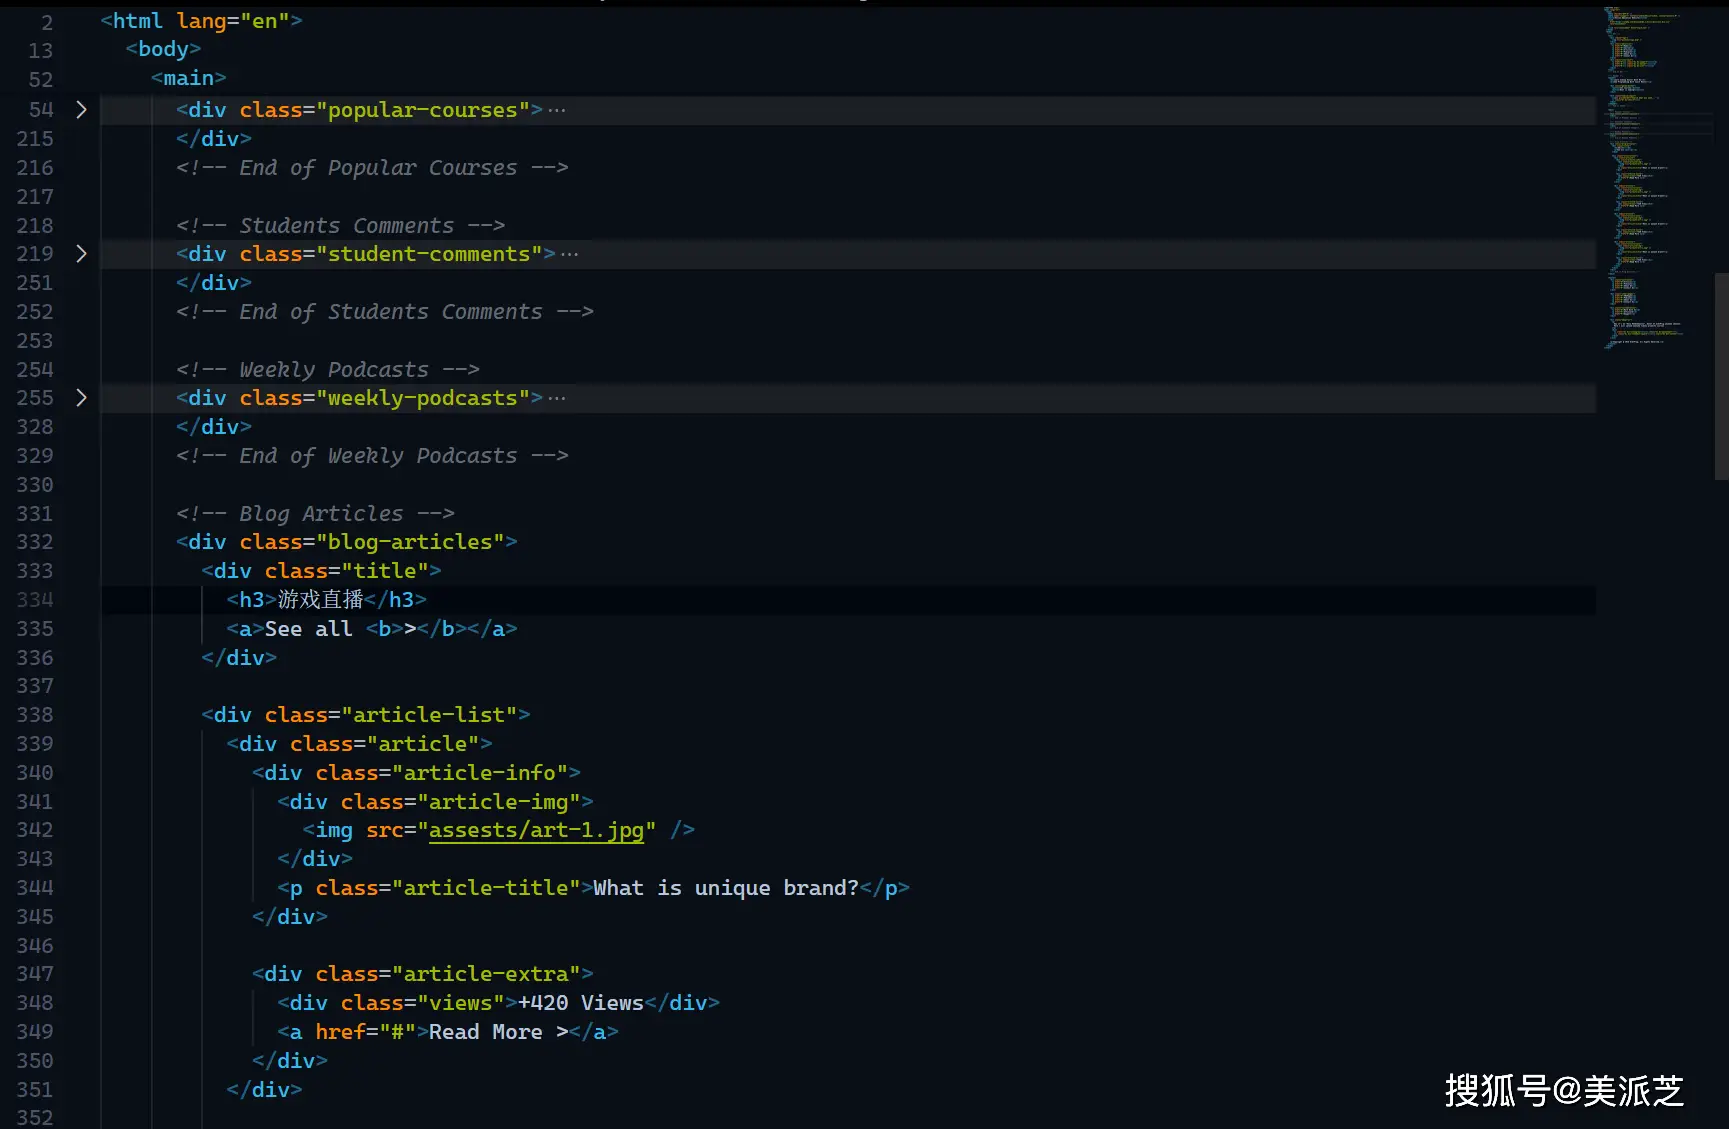
Task: Click the article-info class value
Action: tap(480, 773)
